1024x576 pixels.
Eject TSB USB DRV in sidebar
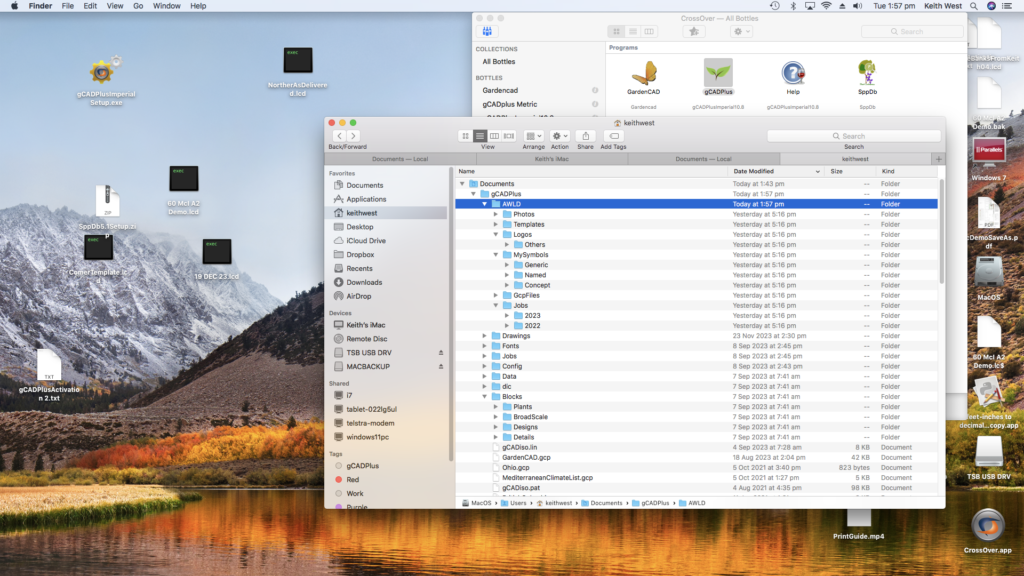click(441, 353)
